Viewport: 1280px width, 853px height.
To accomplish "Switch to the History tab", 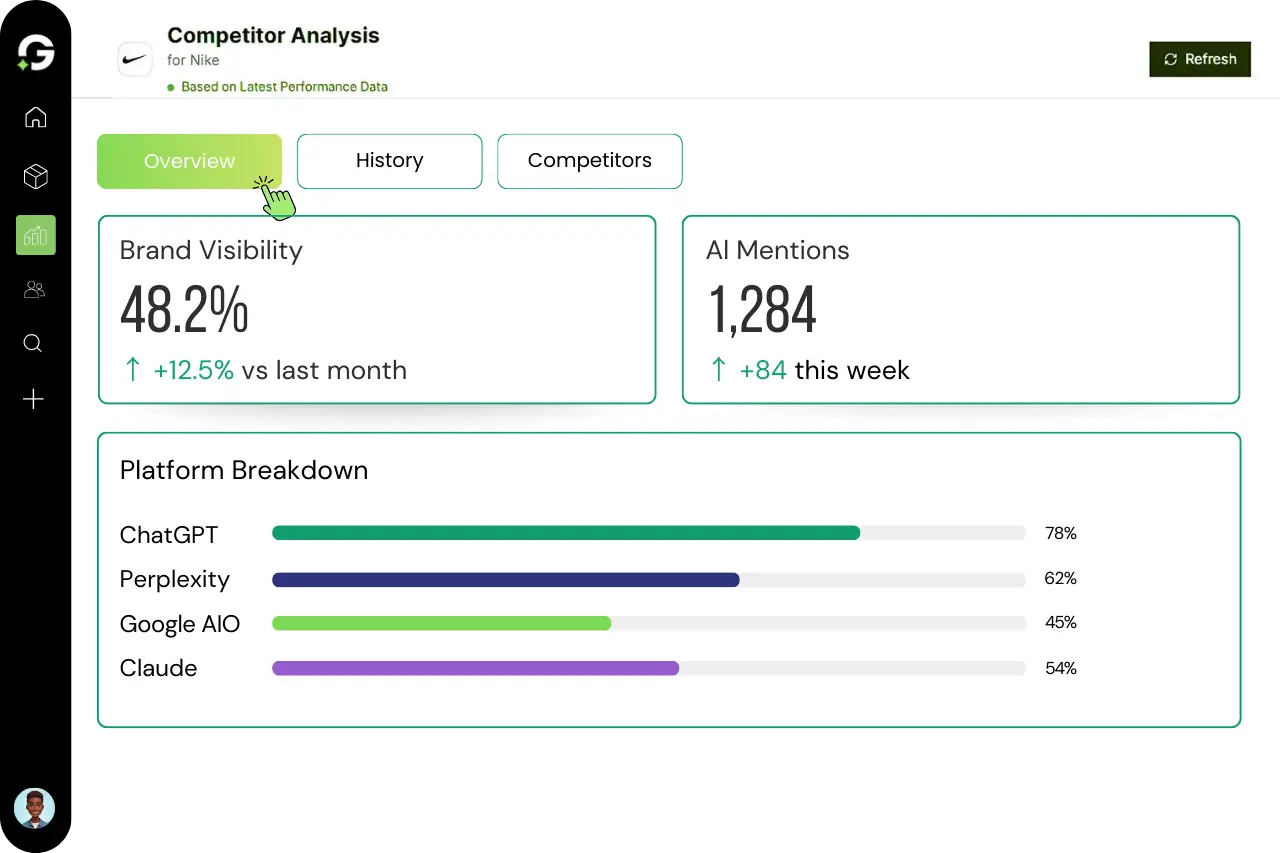I will coord(389,161).
